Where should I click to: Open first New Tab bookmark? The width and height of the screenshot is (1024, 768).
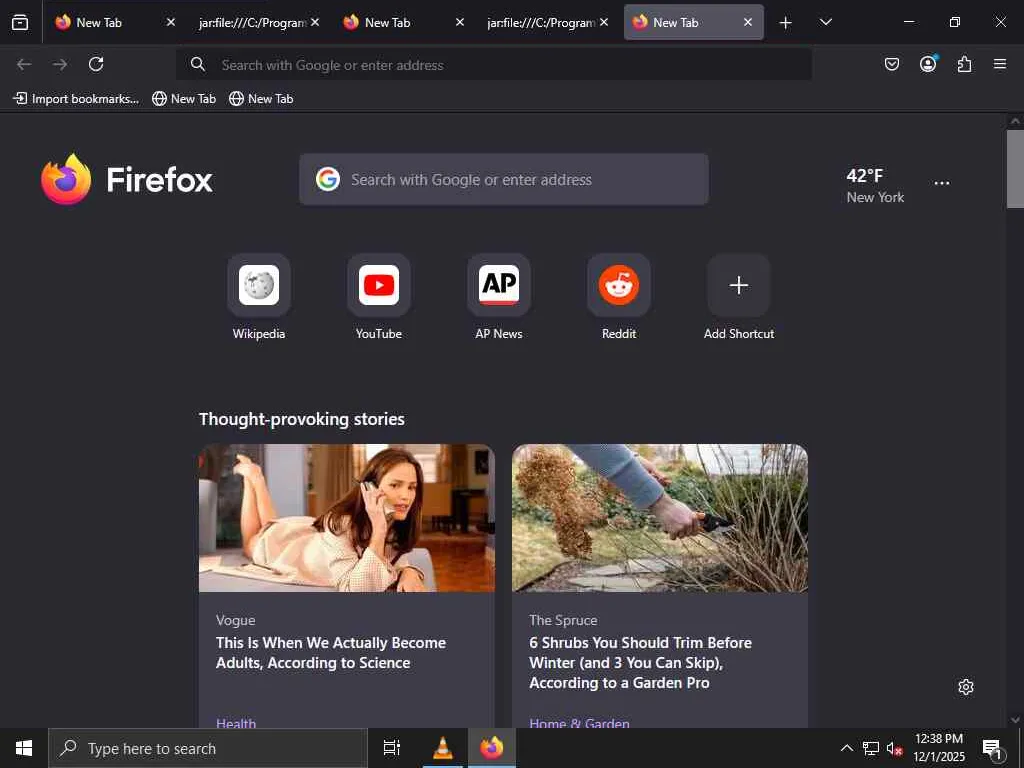coord(184,99)
